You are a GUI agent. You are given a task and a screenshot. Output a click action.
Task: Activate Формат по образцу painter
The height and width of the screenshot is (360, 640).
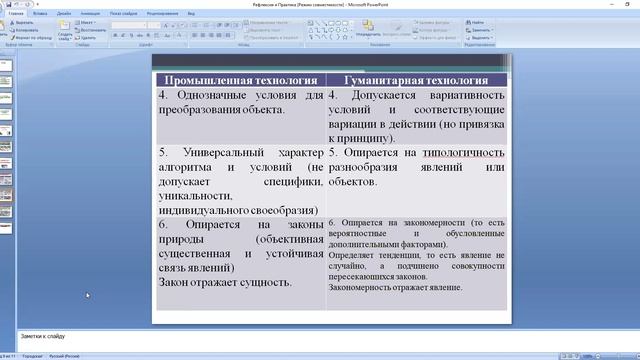tap(31, 38)
